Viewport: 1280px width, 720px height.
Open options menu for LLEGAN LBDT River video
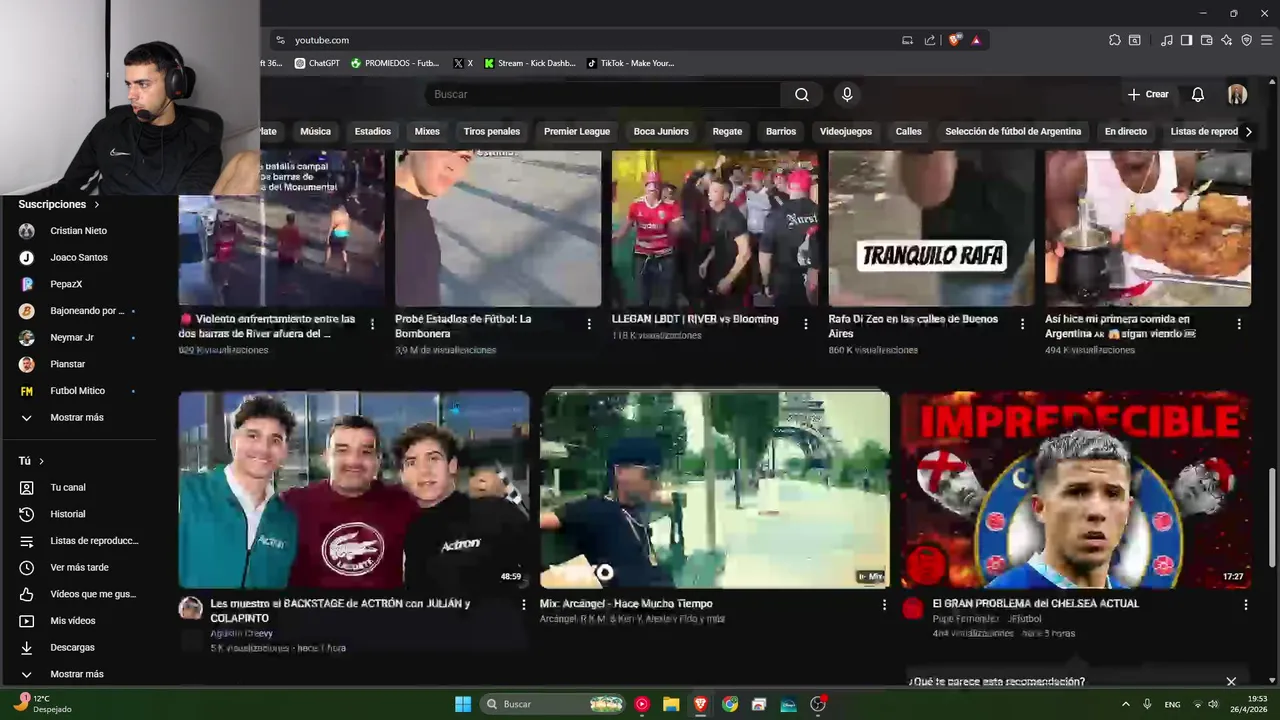tap(806, 324)
